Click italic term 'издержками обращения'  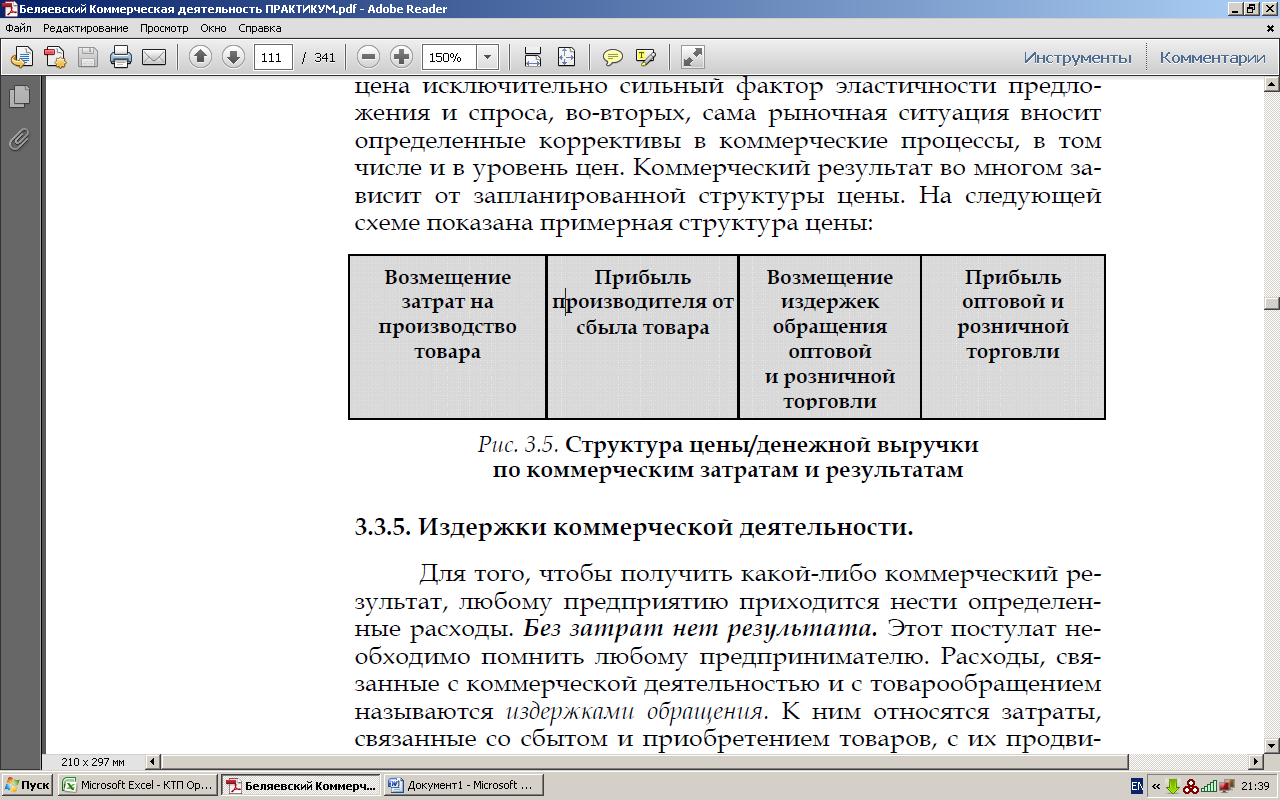pos(637,713)
